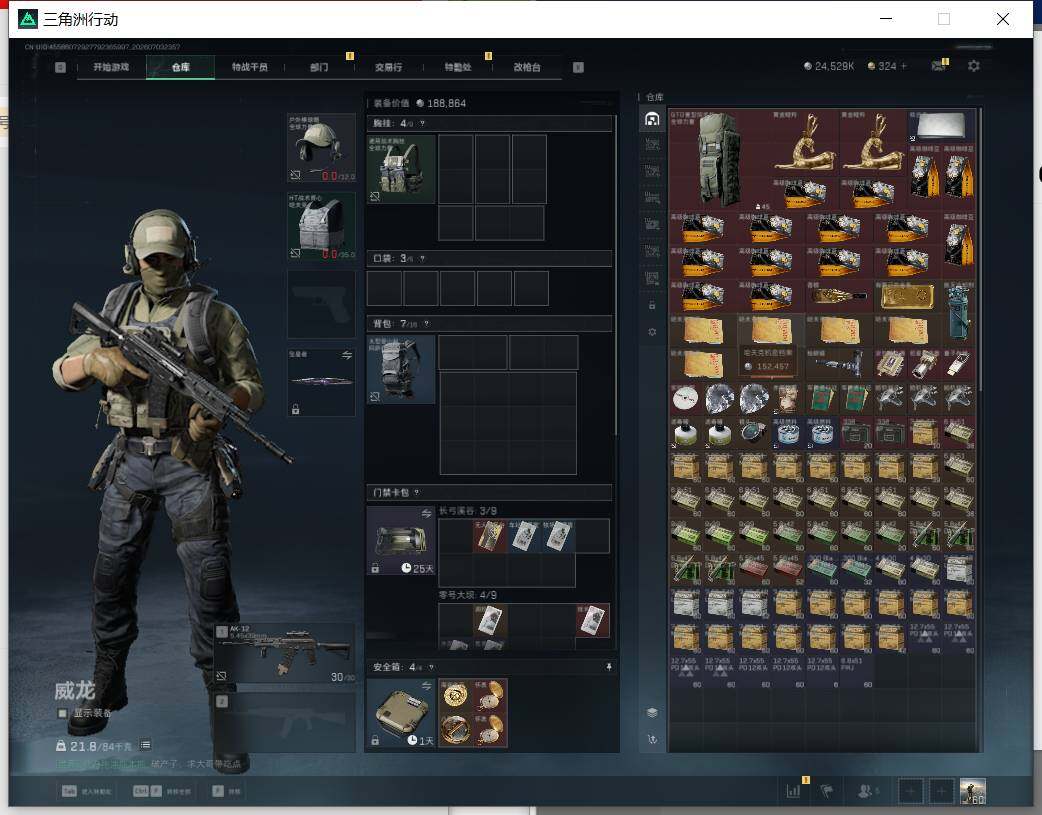
Task: Open the friends list icon in bottom bar
Action: tap(866, 790)
